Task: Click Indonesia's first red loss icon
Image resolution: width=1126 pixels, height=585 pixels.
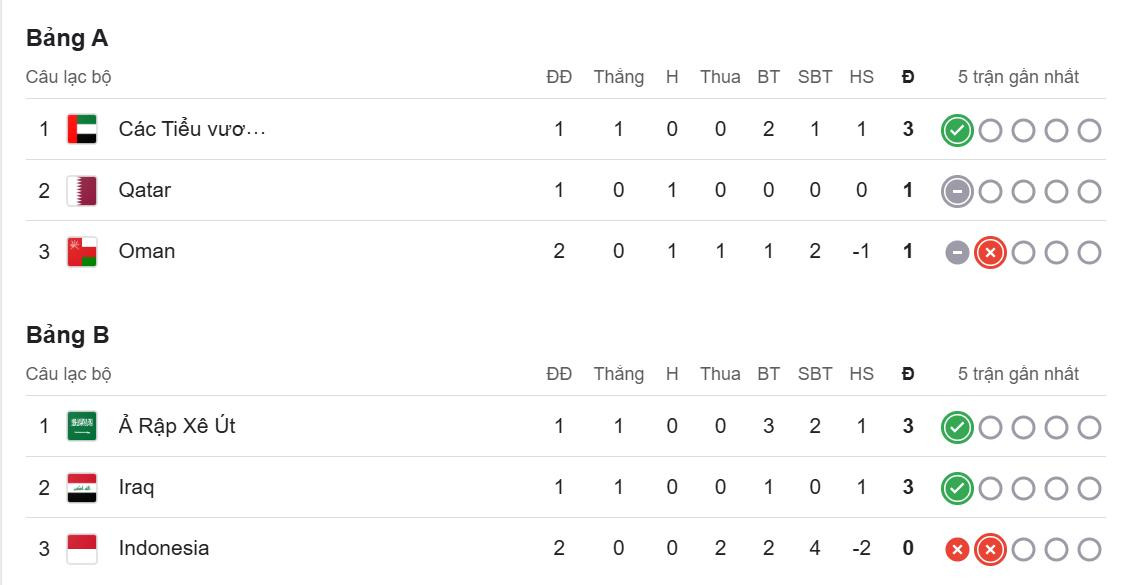Action: click(957, 549)
